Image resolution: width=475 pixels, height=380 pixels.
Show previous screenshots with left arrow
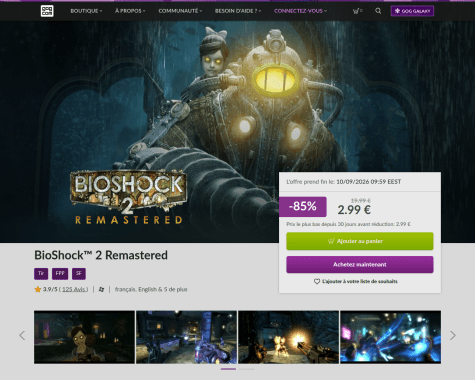point(22,335)
